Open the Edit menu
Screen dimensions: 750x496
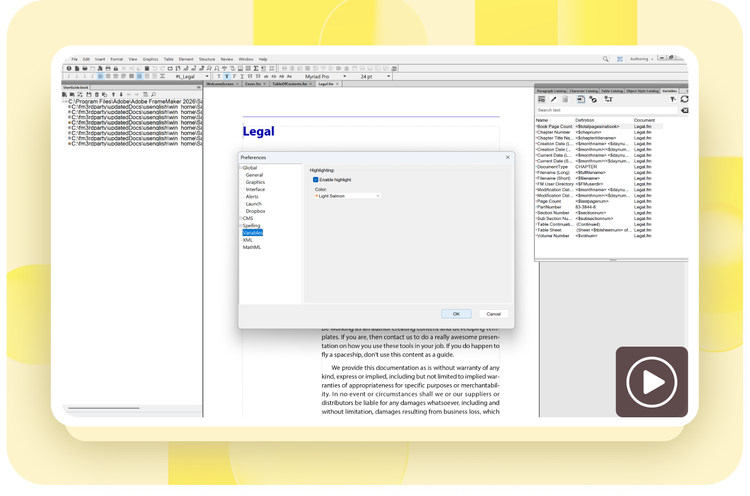pyautogui.click(x=86, y=59)
